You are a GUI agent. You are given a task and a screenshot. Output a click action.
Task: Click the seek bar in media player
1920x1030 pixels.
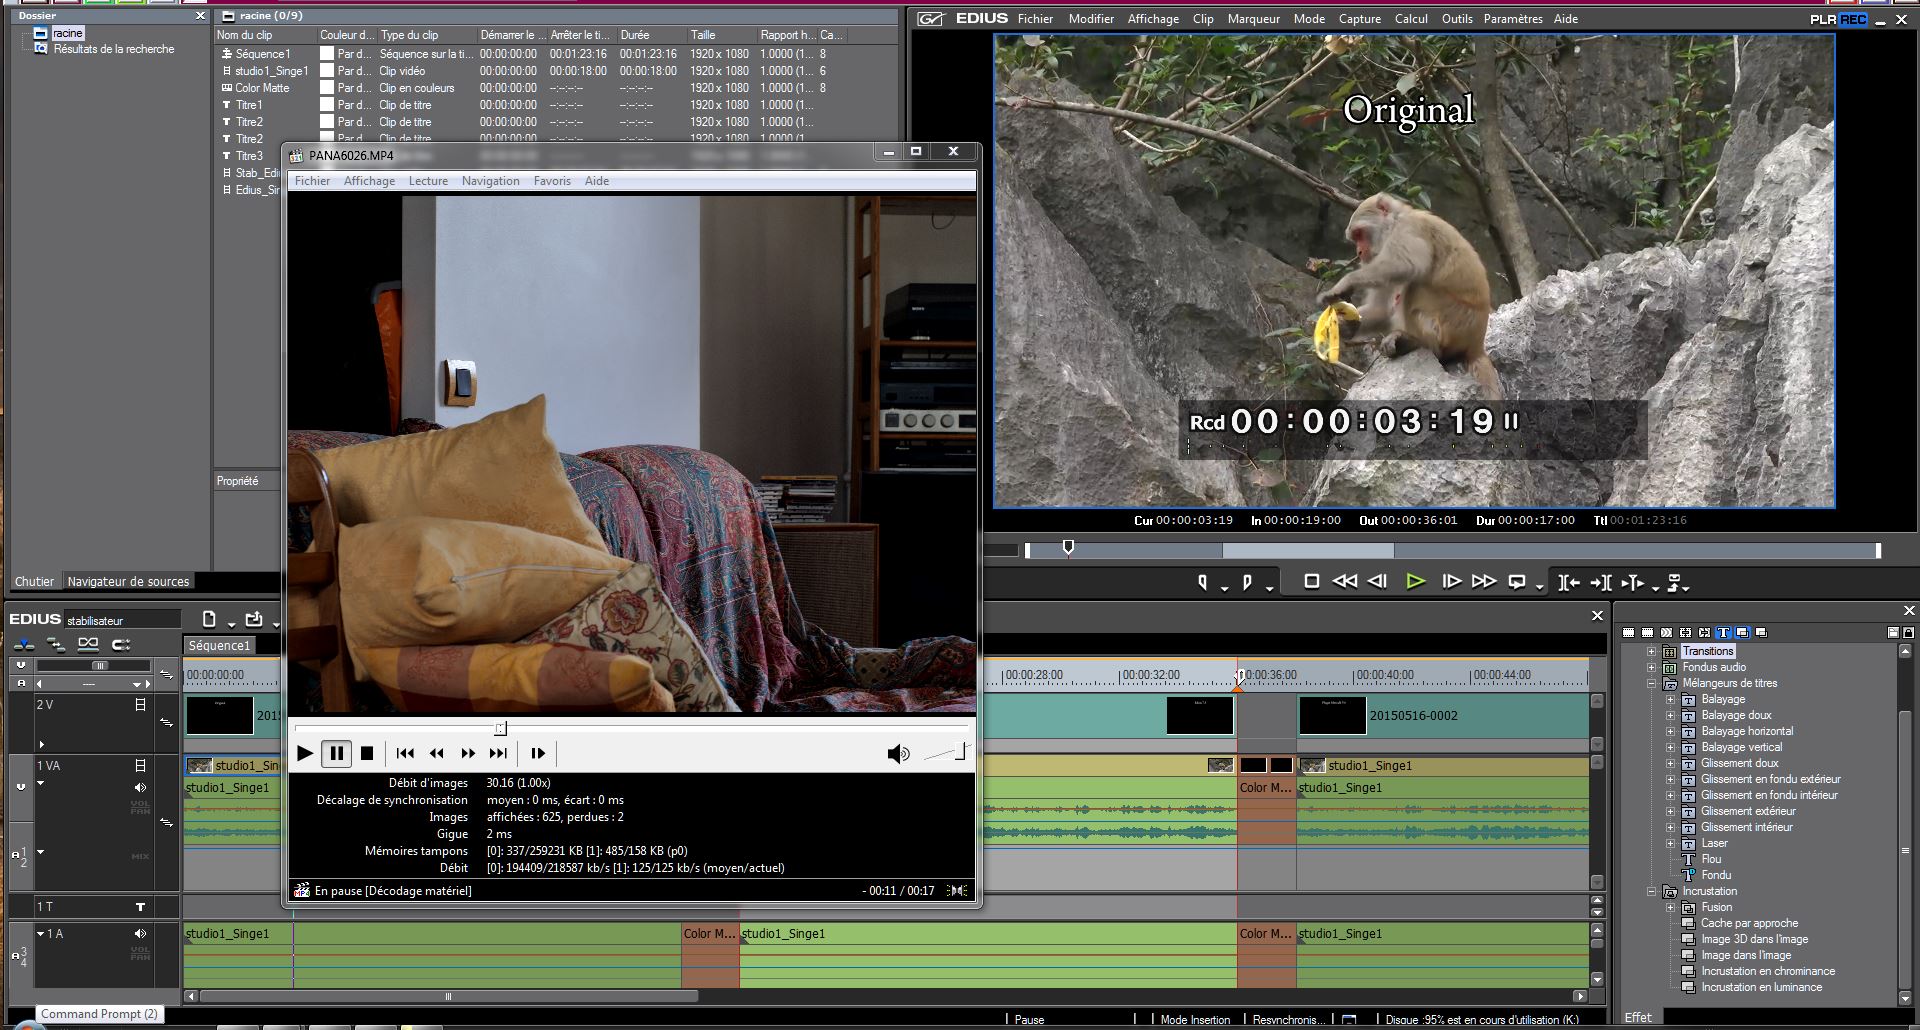(x=631, y=728)
